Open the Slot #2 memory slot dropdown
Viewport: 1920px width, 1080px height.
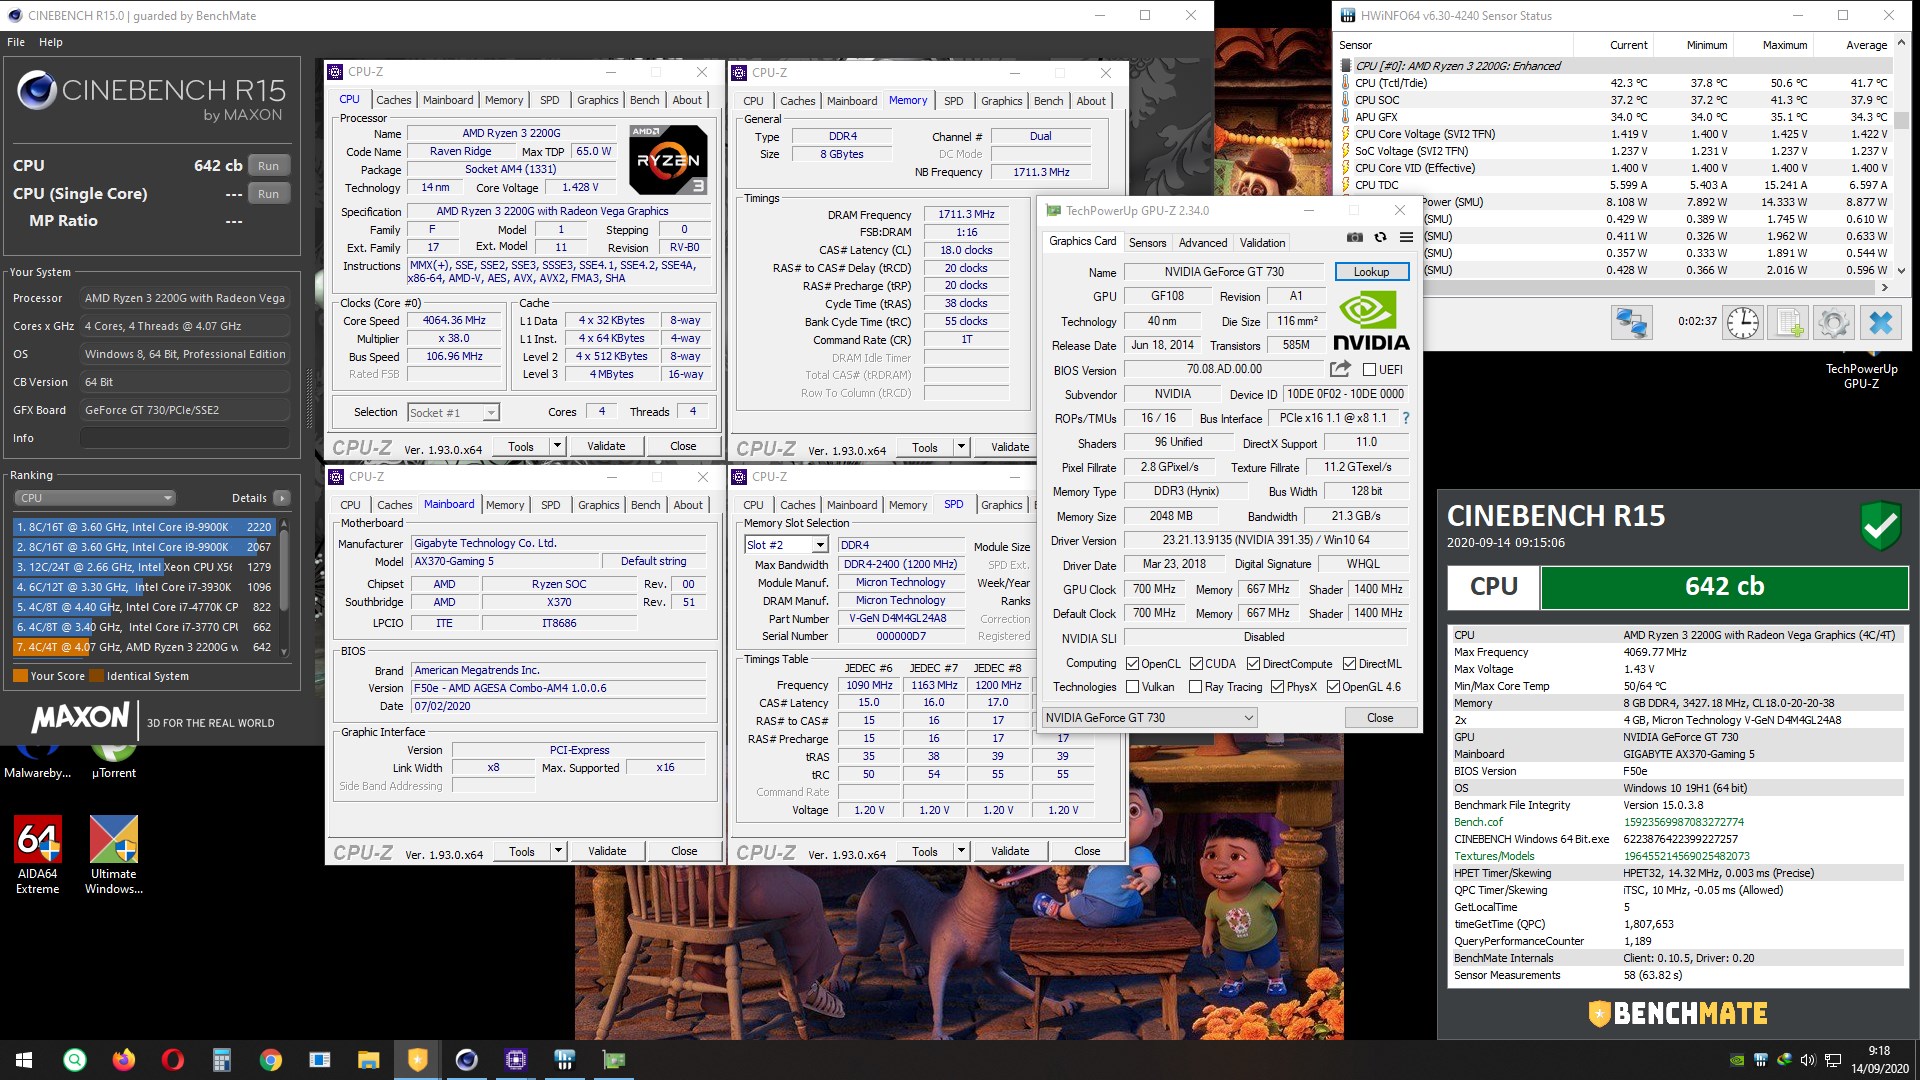click(786, 545)
